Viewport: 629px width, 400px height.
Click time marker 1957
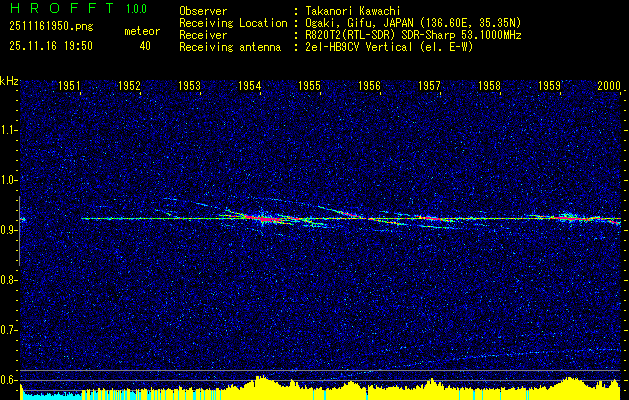pyautogui.click(x=430, y=85)
